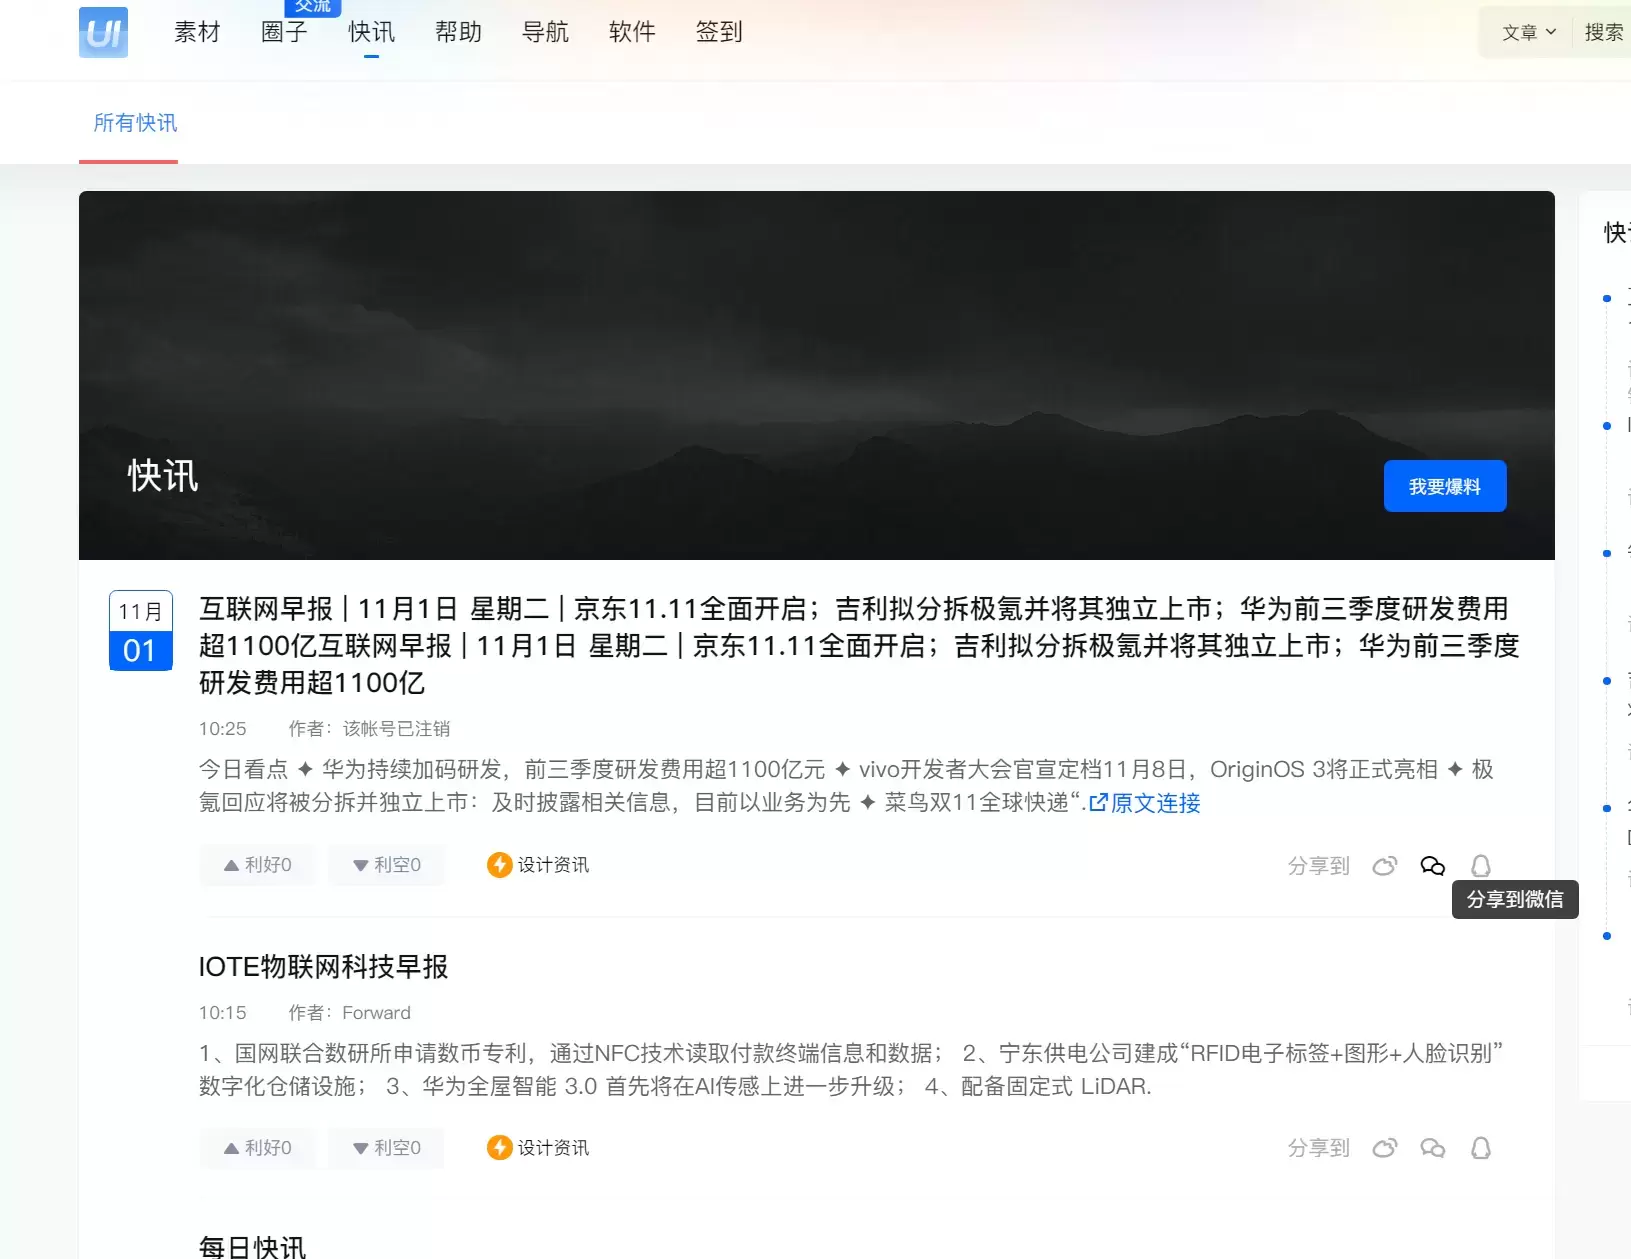Click the 今日看点 summary paragraph
1631x1259 pixels.
click(846, 786)
